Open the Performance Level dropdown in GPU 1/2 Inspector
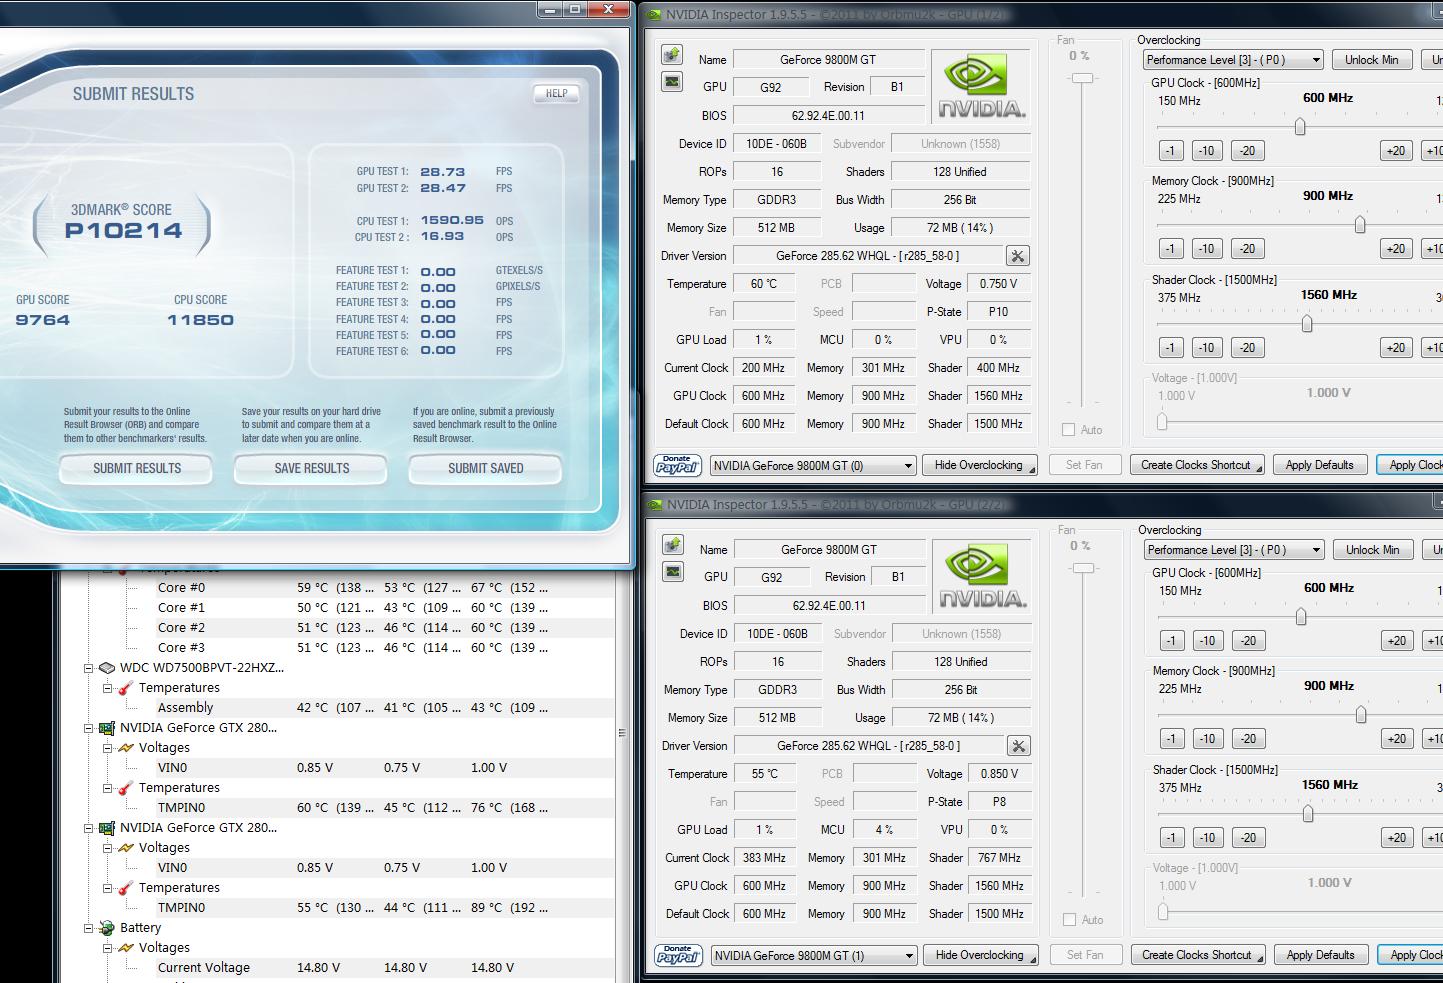 (1233, 60)
